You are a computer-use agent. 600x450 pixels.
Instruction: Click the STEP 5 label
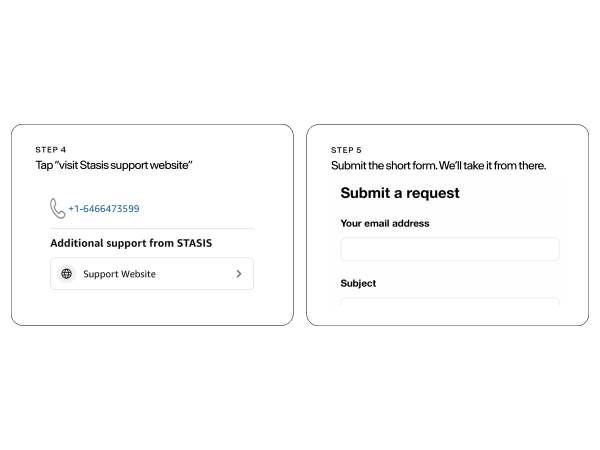pyautogui.click(x=346, y=150)
